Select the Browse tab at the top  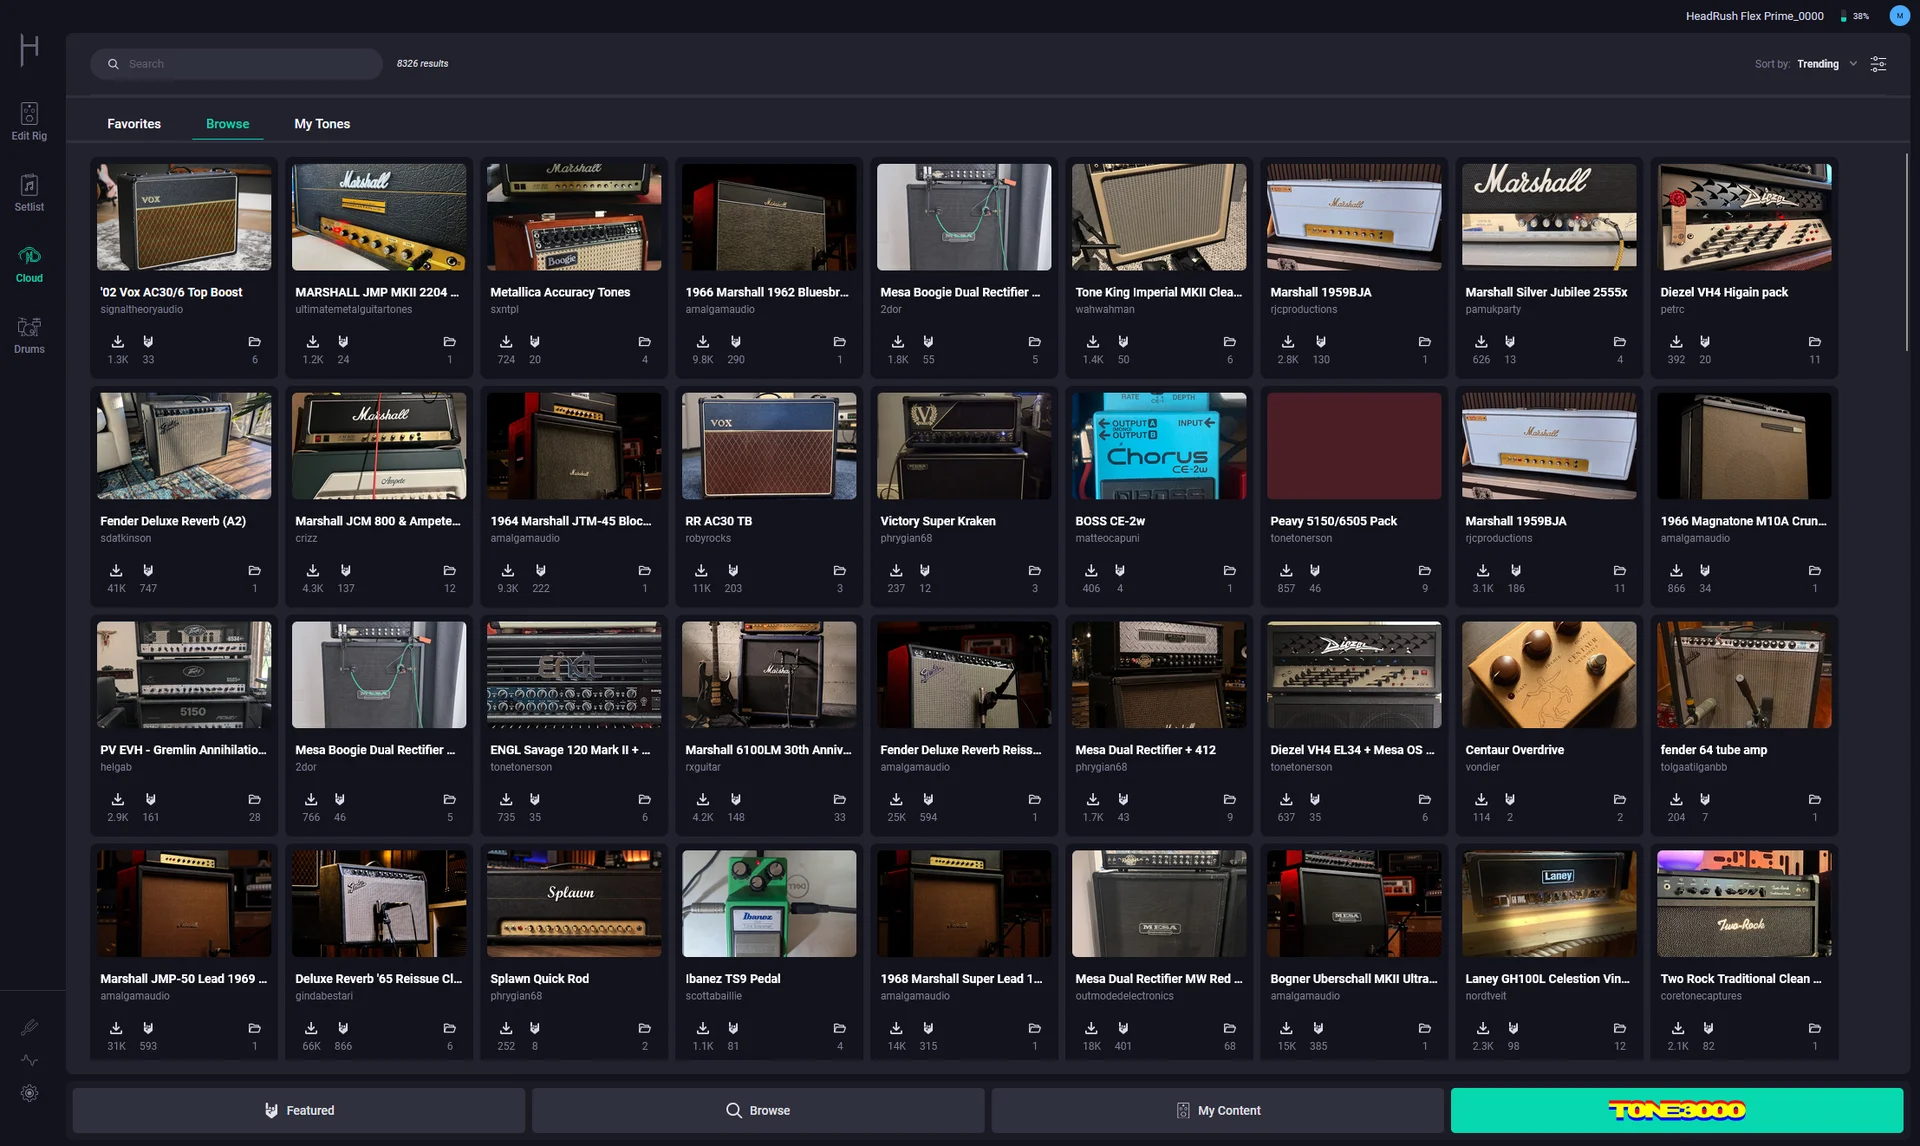227,124
